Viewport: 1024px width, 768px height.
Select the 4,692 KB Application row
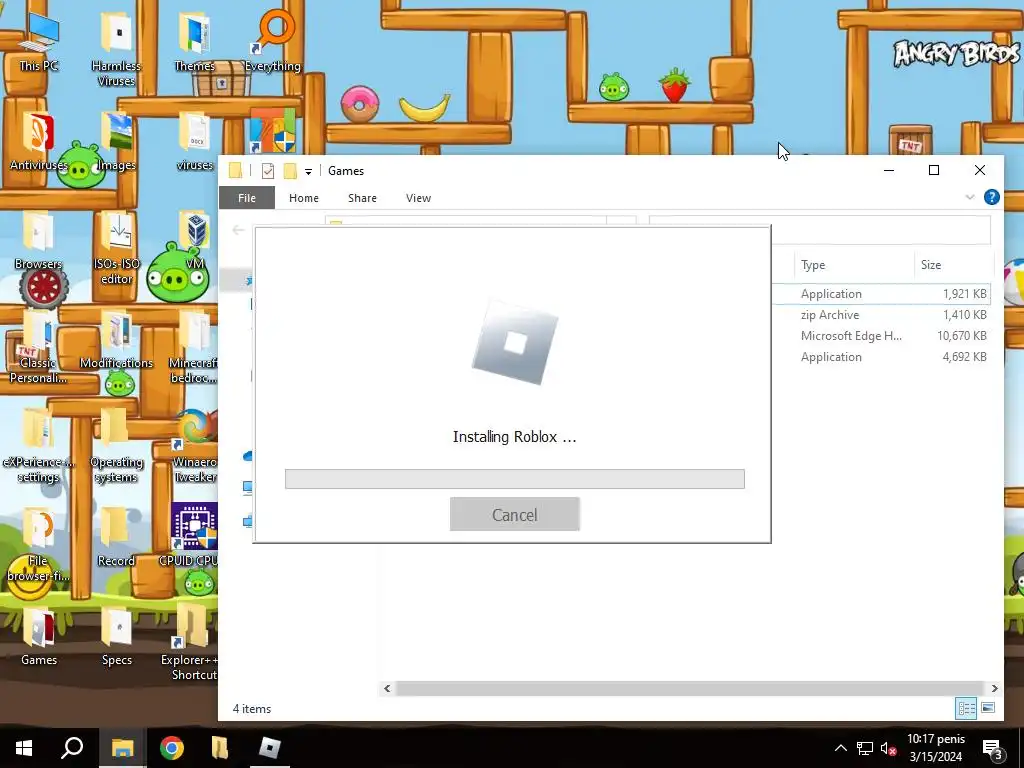click(x=882, y=357)
